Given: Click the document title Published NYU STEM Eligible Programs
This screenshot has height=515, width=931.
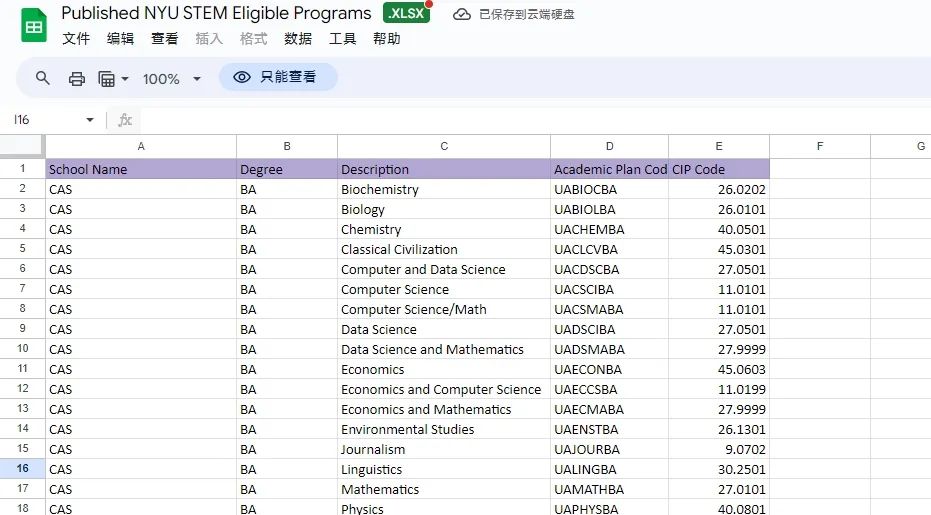Looking at the screenshot, I should pyautogui.click(x=216, y=13).
